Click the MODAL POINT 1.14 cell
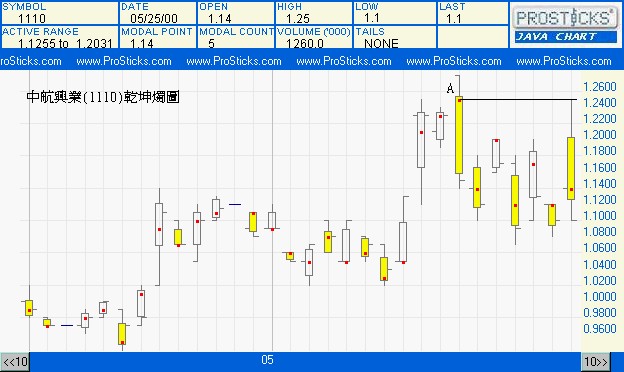The height and width of the screenshot is (372, 624). click(x=157, y=37)
